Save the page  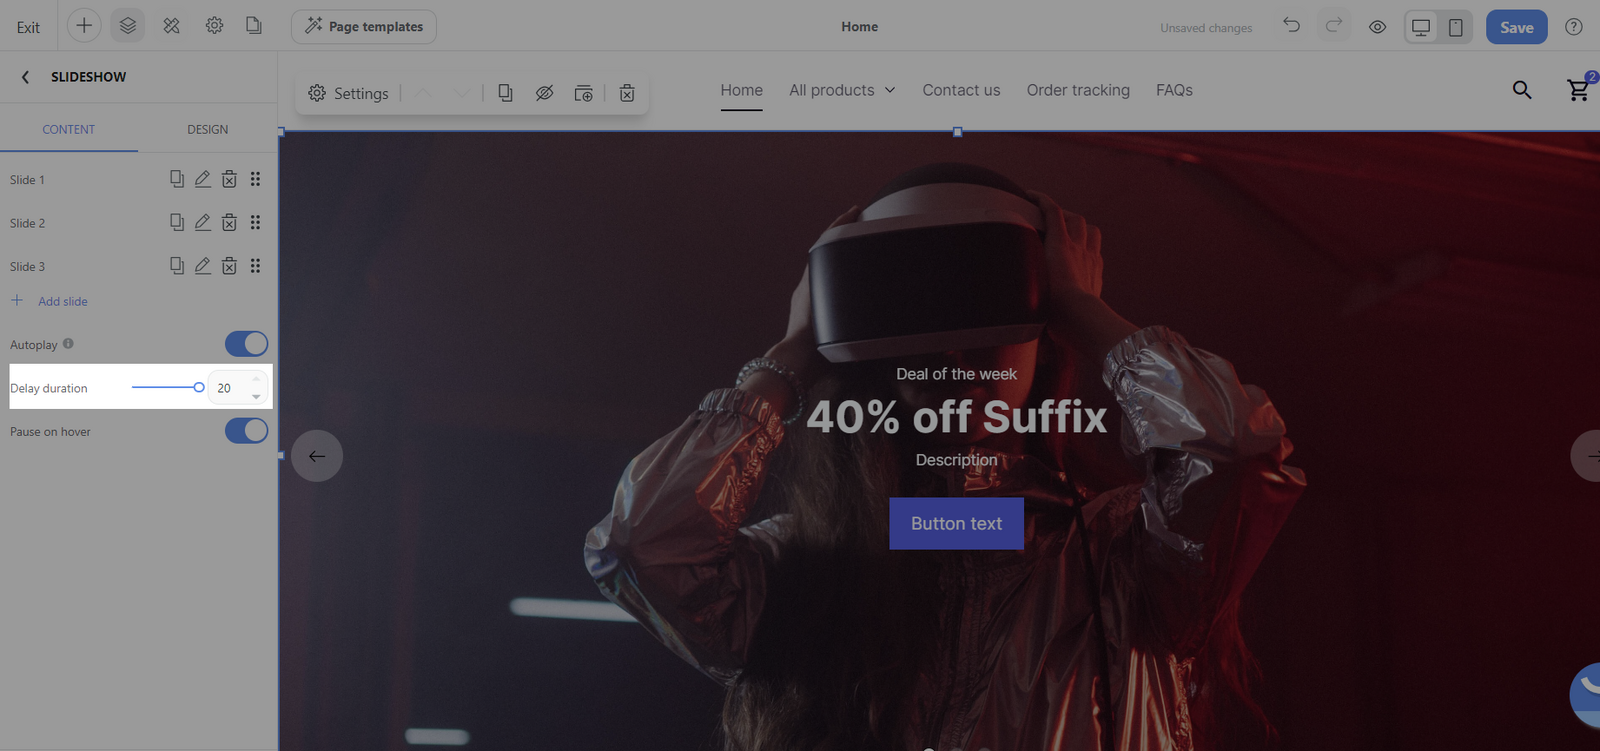(1516, 27)
